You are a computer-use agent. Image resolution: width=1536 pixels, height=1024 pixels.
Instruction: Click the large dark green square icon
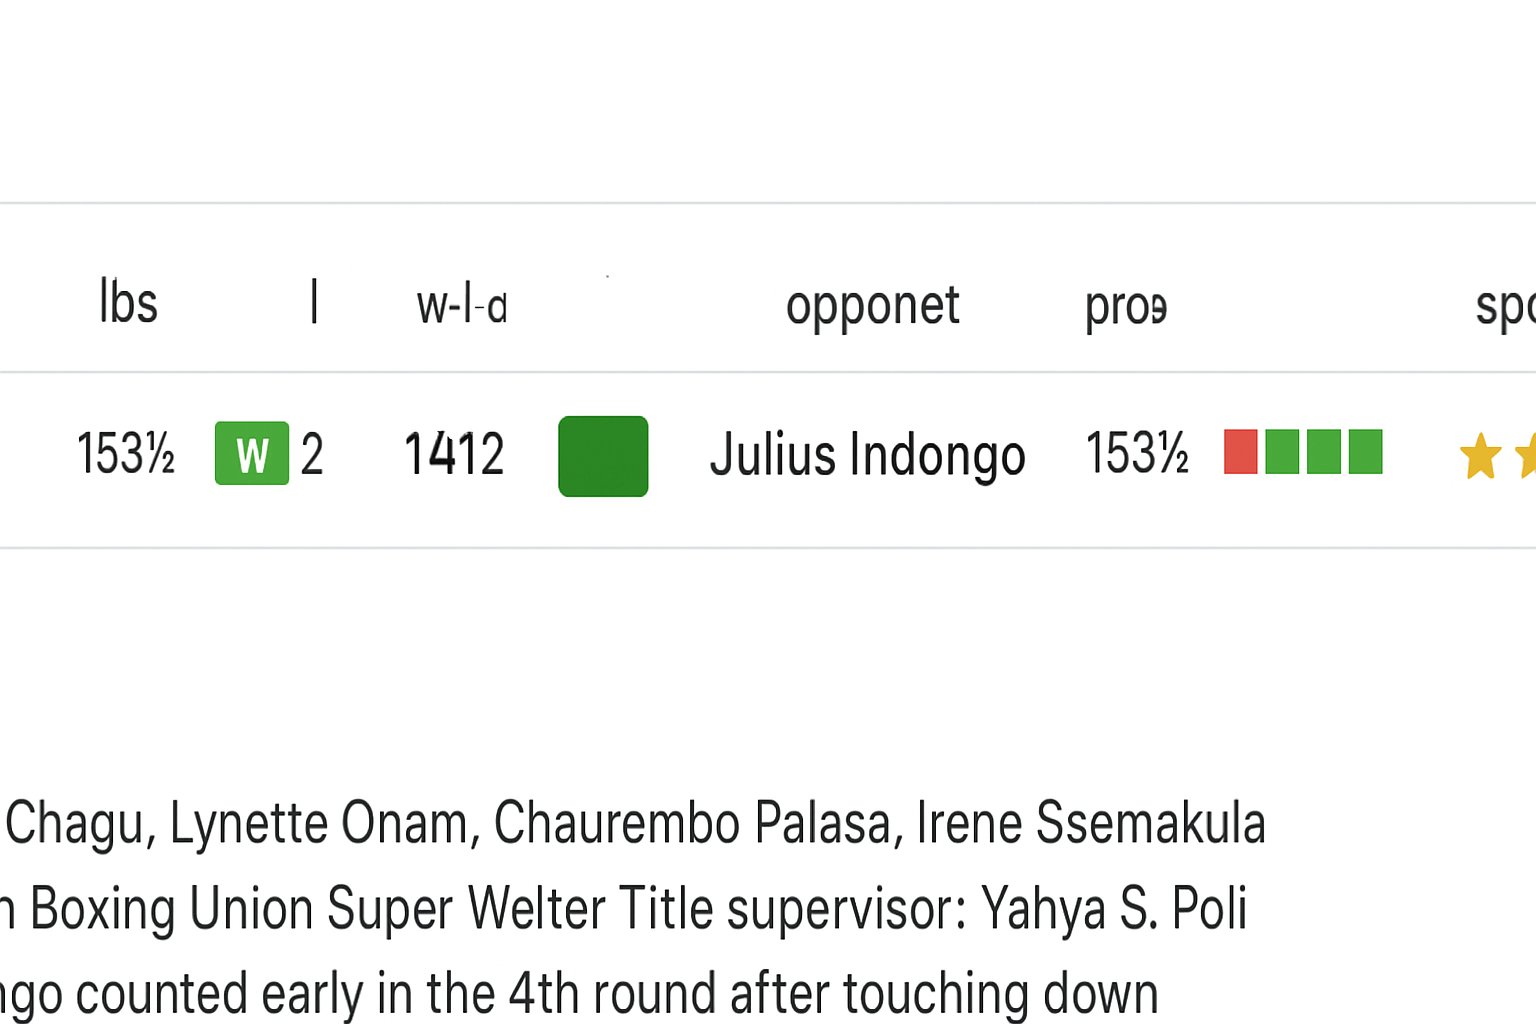603,456
